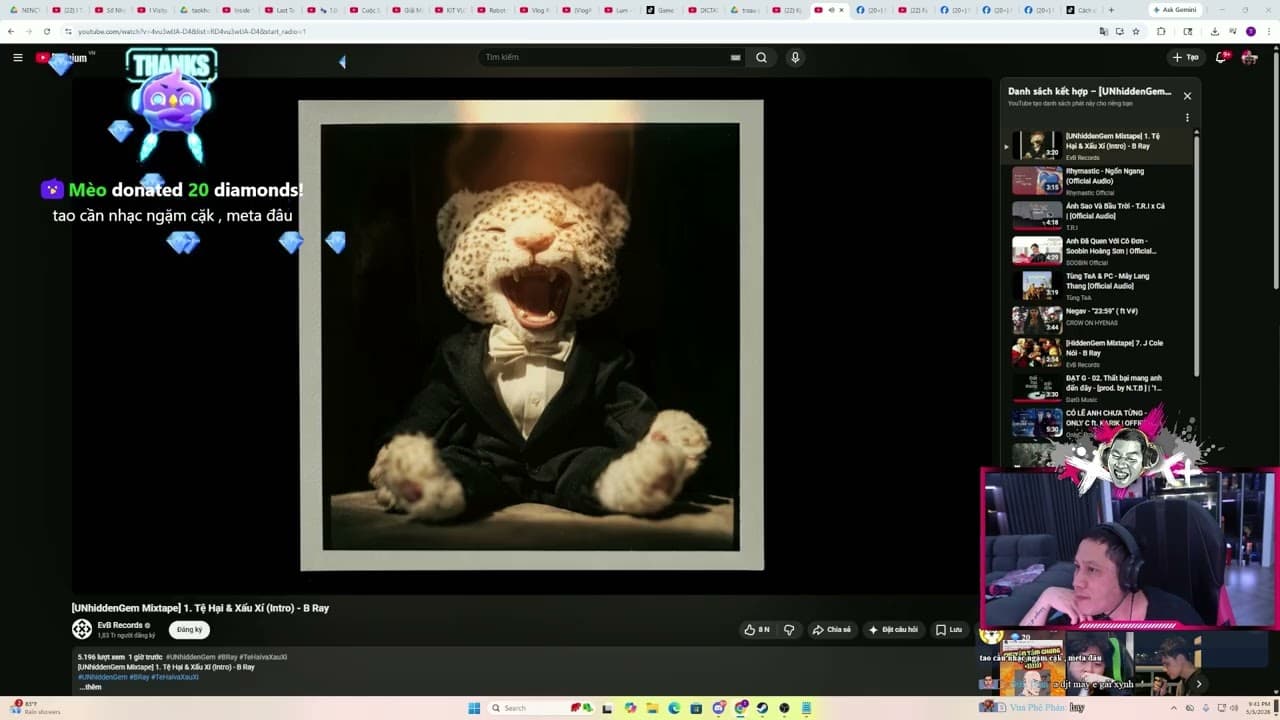The height and width of the screenshot is (720, 1280).
Task: Click the Đặt câu hỏi button
Action: point(893,630)
